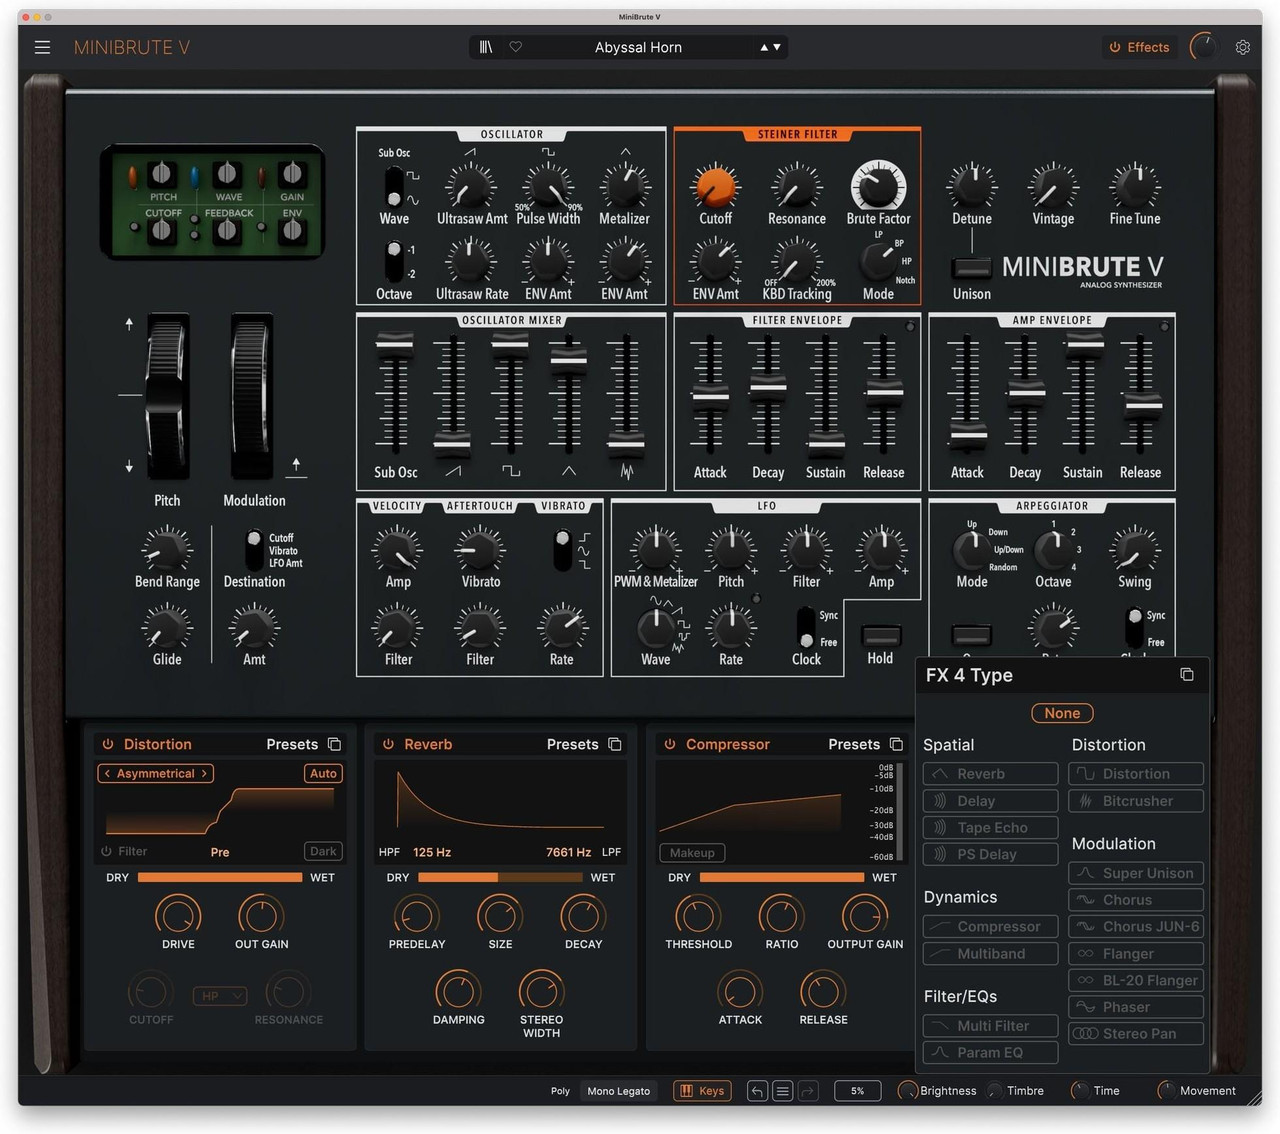Screen dimensions: 1280x1134
Task: Click the Metalizer oscillator knob
Action: (625, 186)
